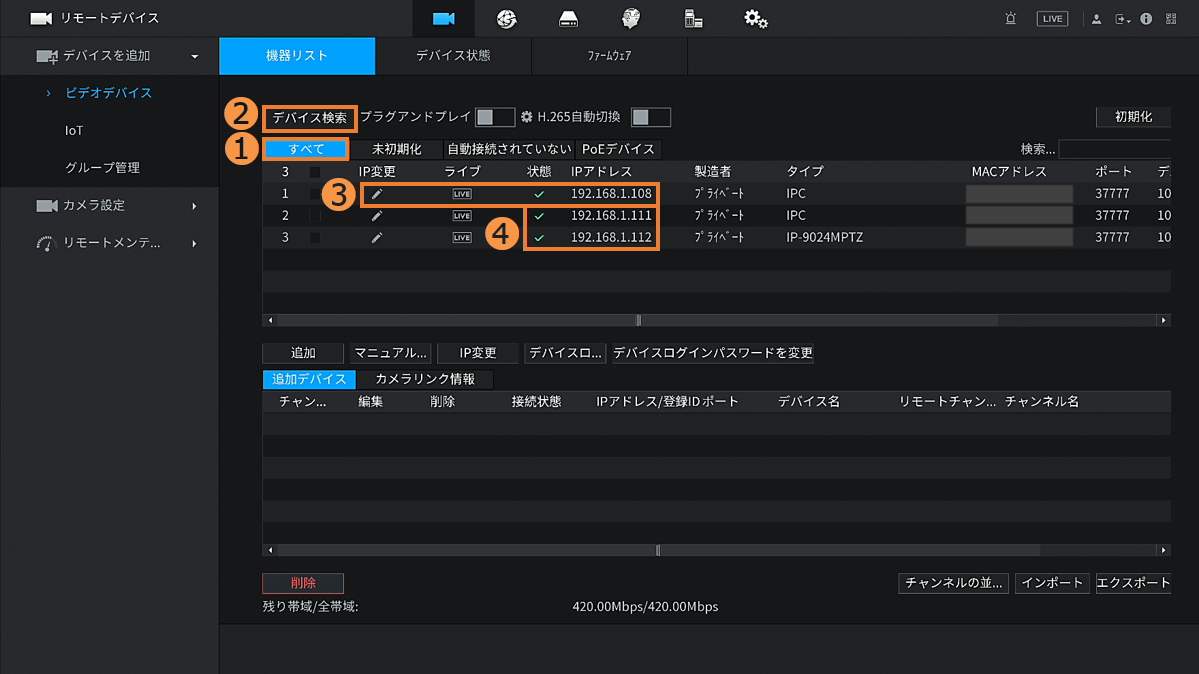Click the デバイス検索 button
1199x674 pixels.
click(310, 118)
